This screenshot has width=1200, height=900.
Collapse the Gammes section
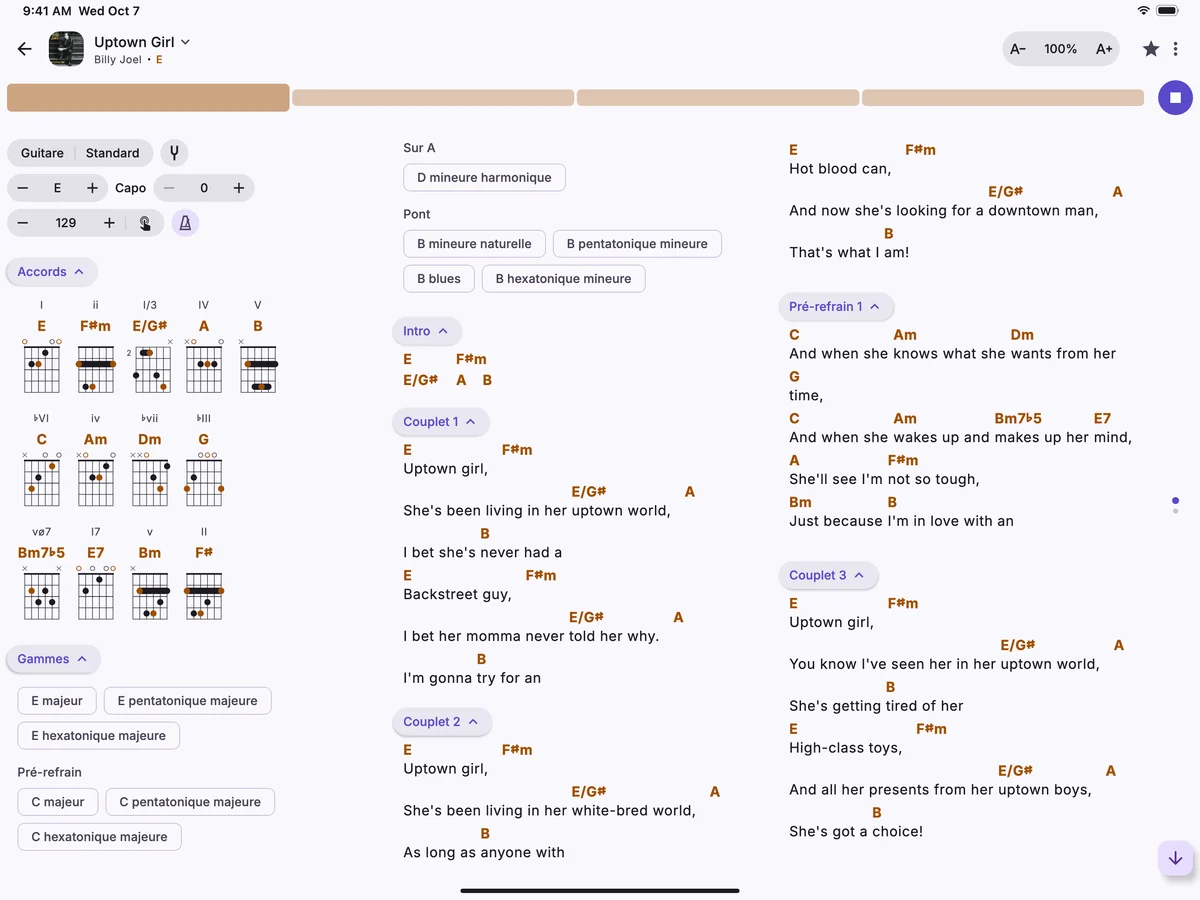point(53,659)
